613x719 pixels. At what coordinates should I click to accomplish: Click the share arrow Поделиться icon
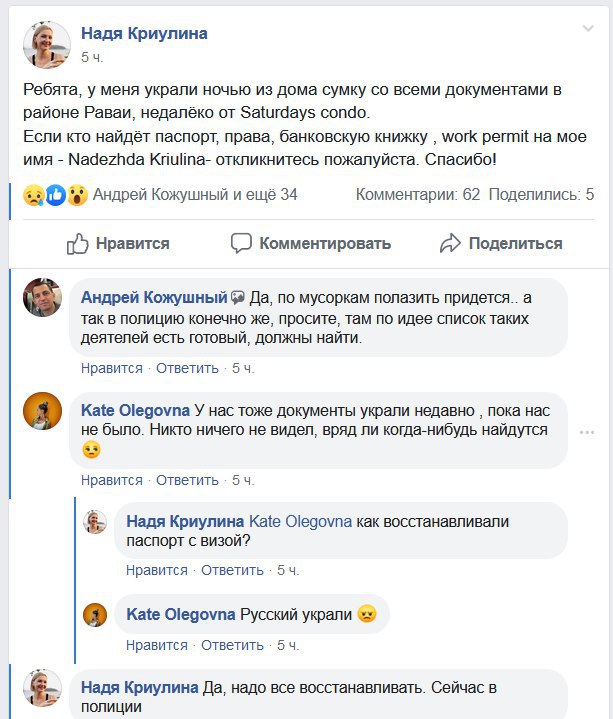click(x=450, y=243)
